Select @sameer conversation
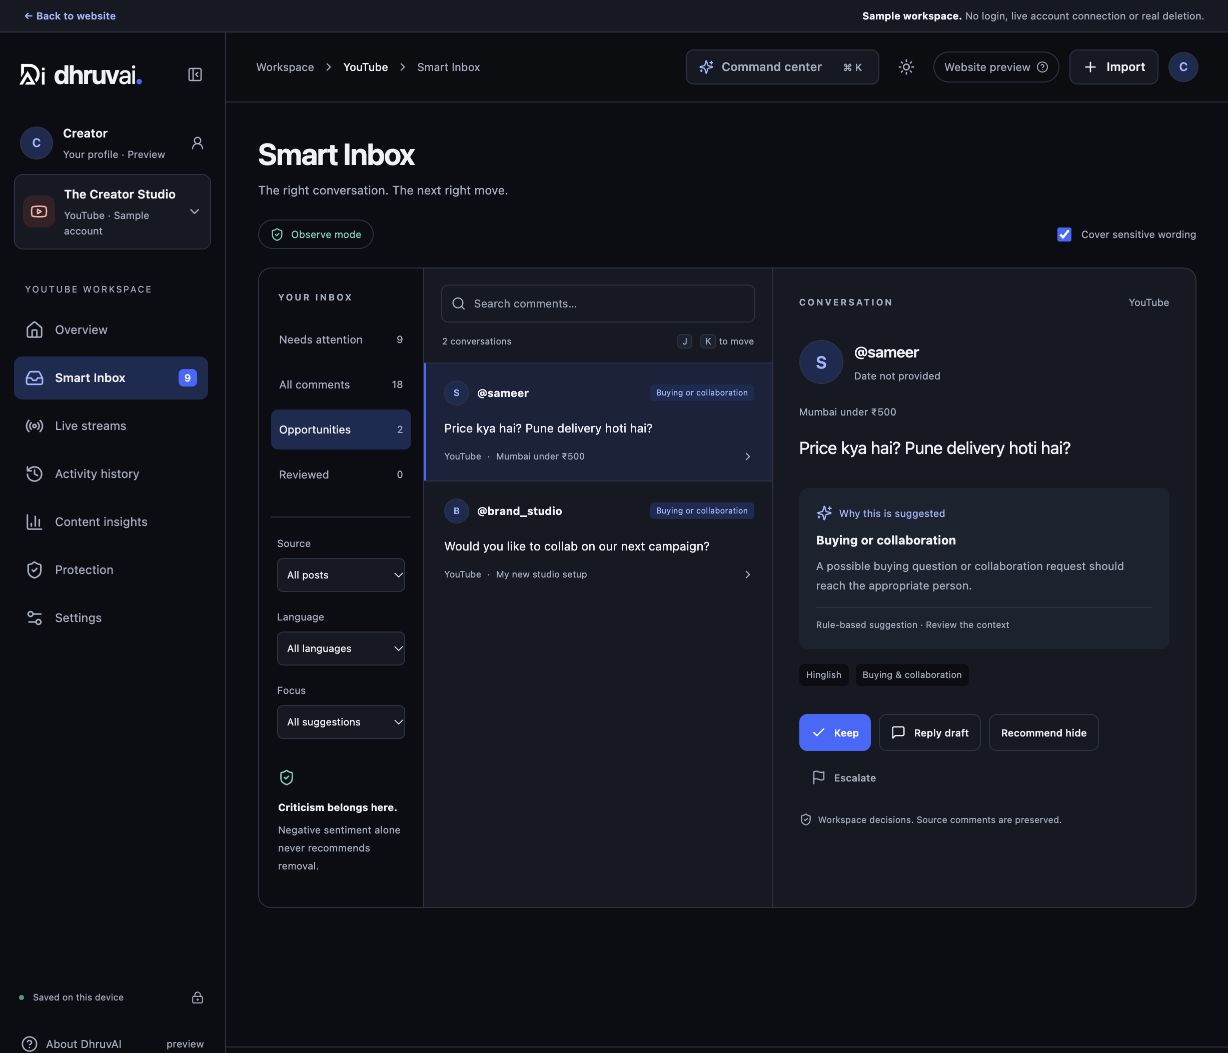The width and height of the screenshot is (1228, 1053). pyautogui.click(x=598, y=422)
